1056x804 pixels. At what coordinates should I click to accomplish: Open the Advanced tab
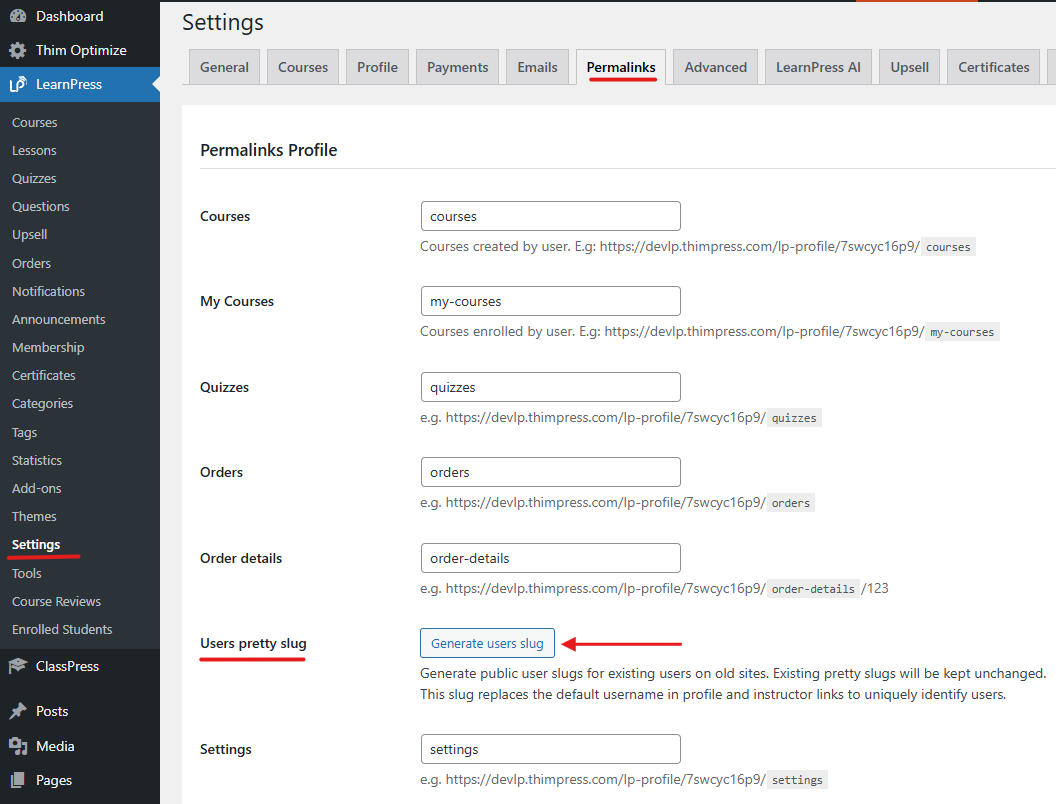click(x=715, y=67)
